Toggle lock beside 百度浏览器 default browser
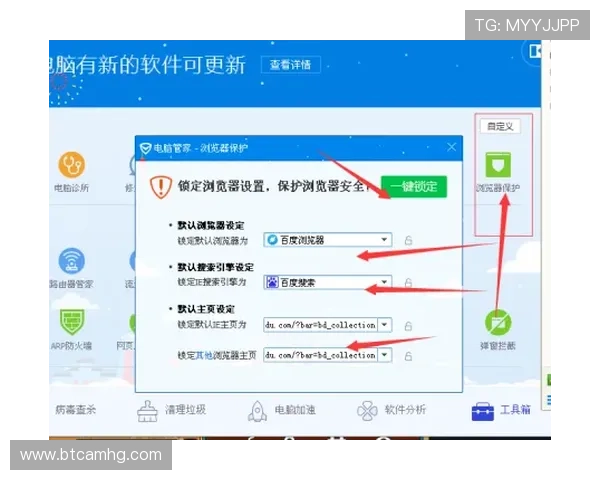Viewport: 600px width, 480px height. pos(408,240)
